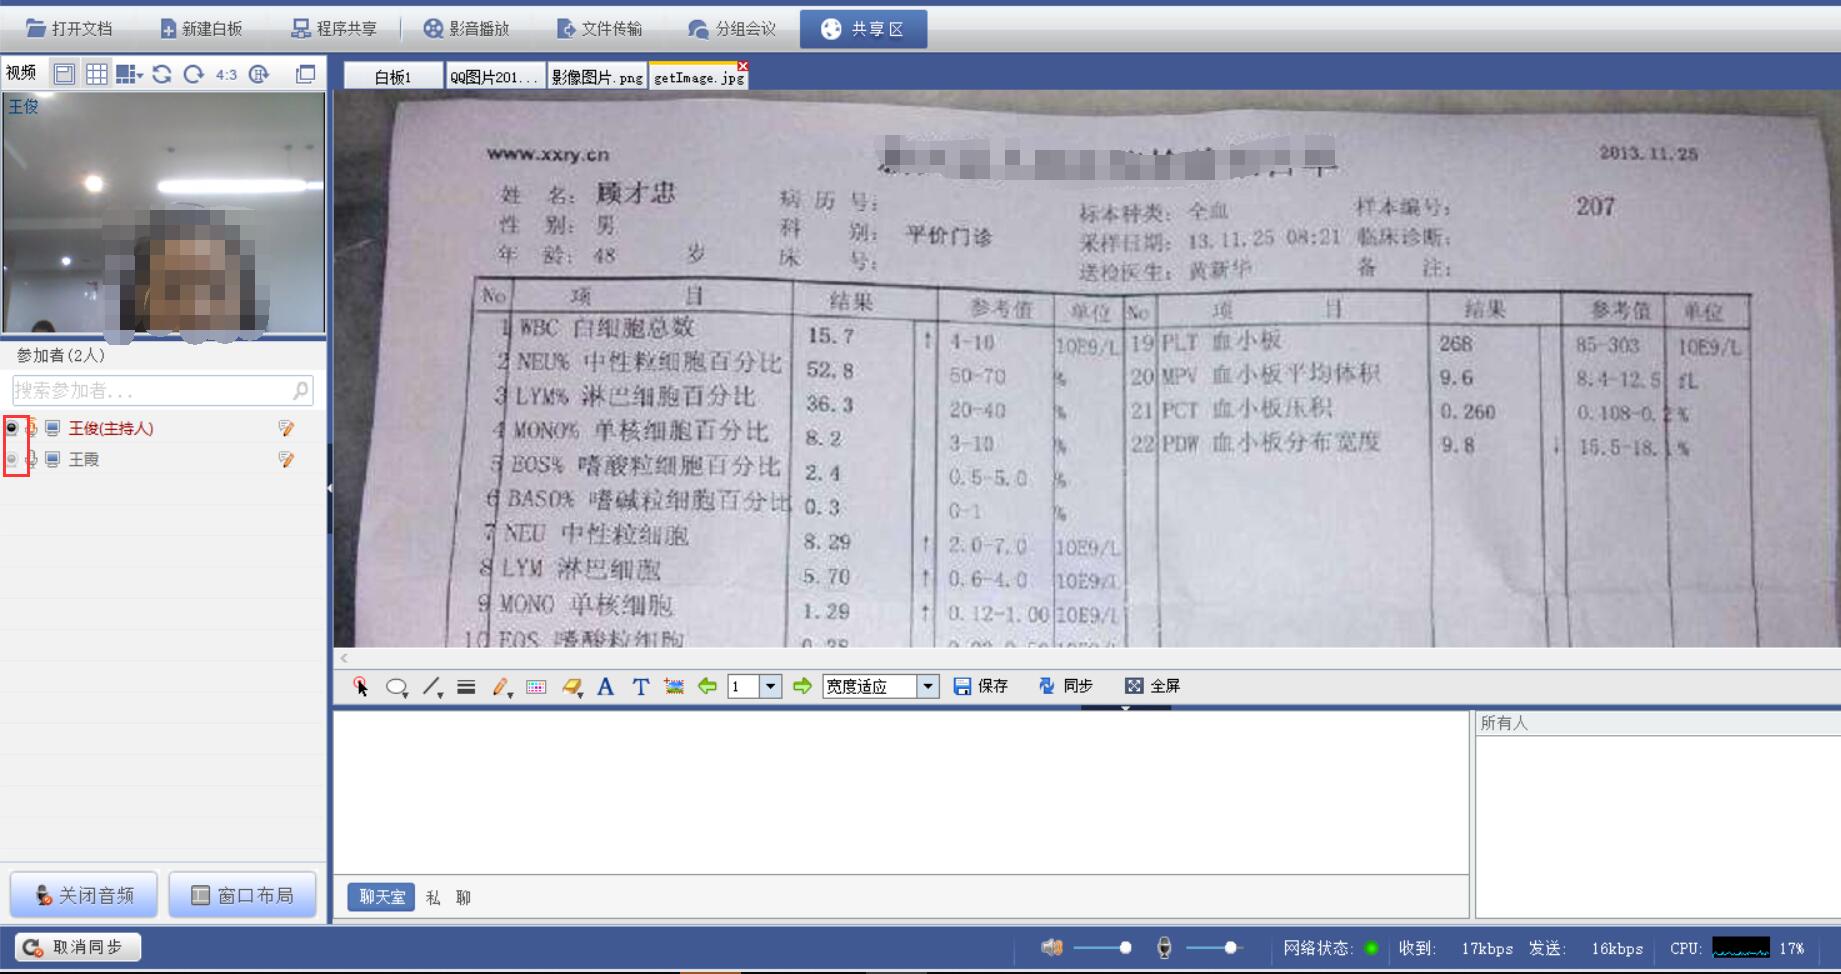Screen dimensions: 1841x974
Task: Toggle camera for host 王俊
Action: coord(12,428)
